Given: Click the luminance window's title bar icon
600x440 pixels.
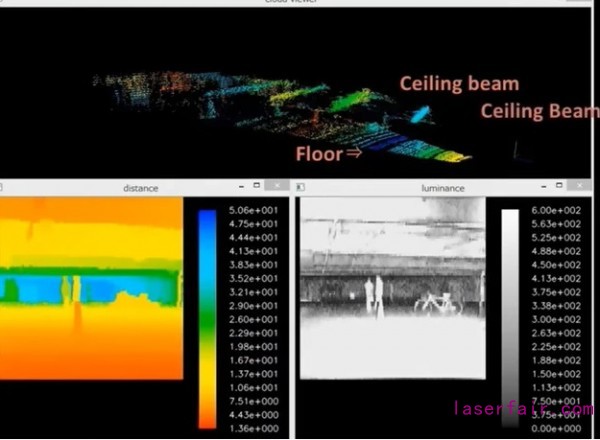Looking at the screenshot, I should 301,187.
